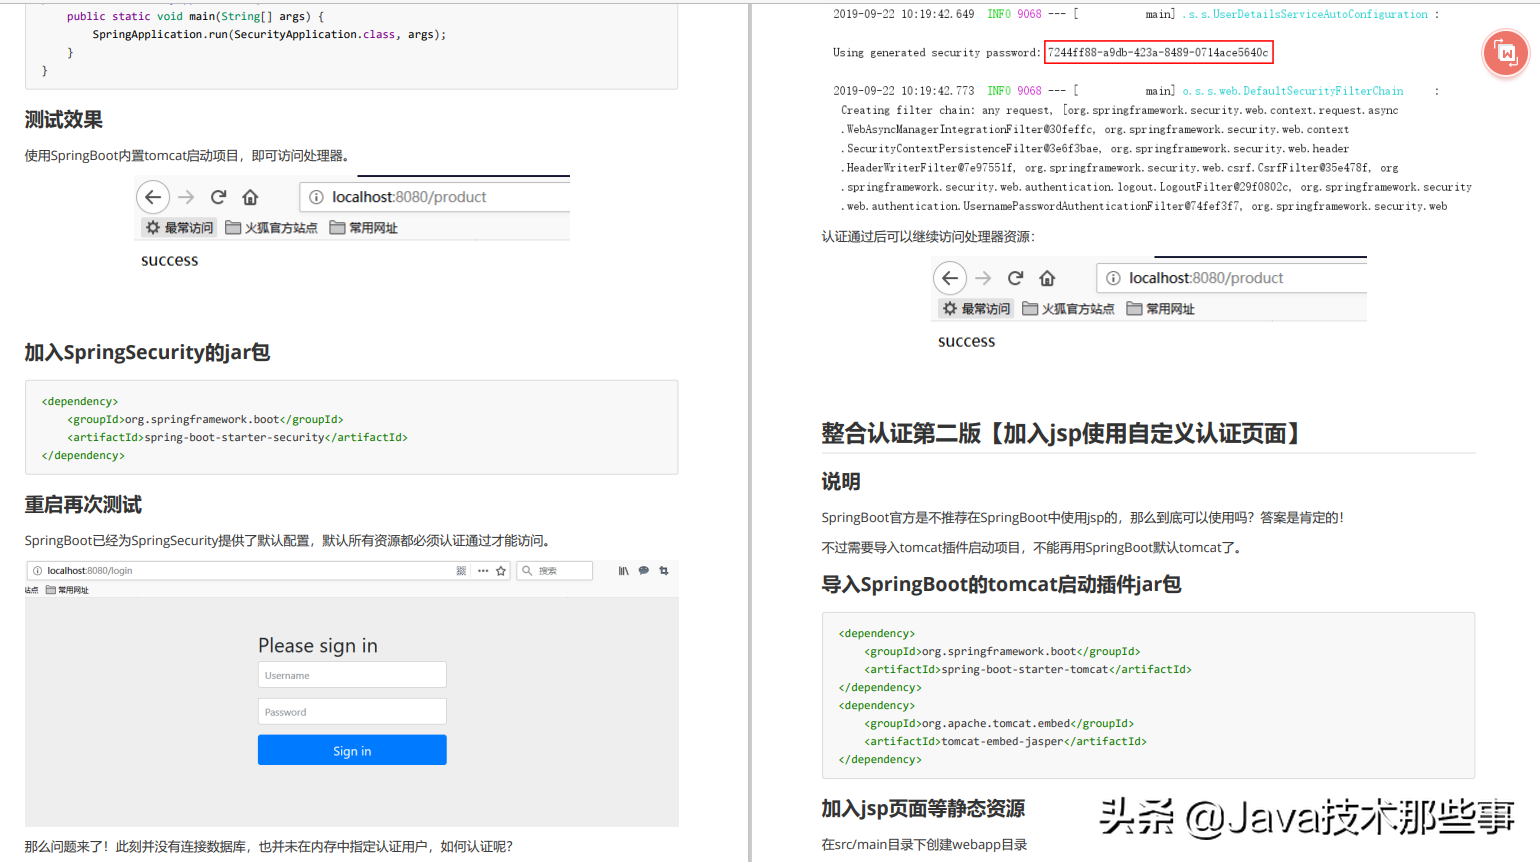This screenshot has height=862, width=1540.
Task: Open 最常访问 bookmark in browser under 测试效果
Action: [179, 228]
